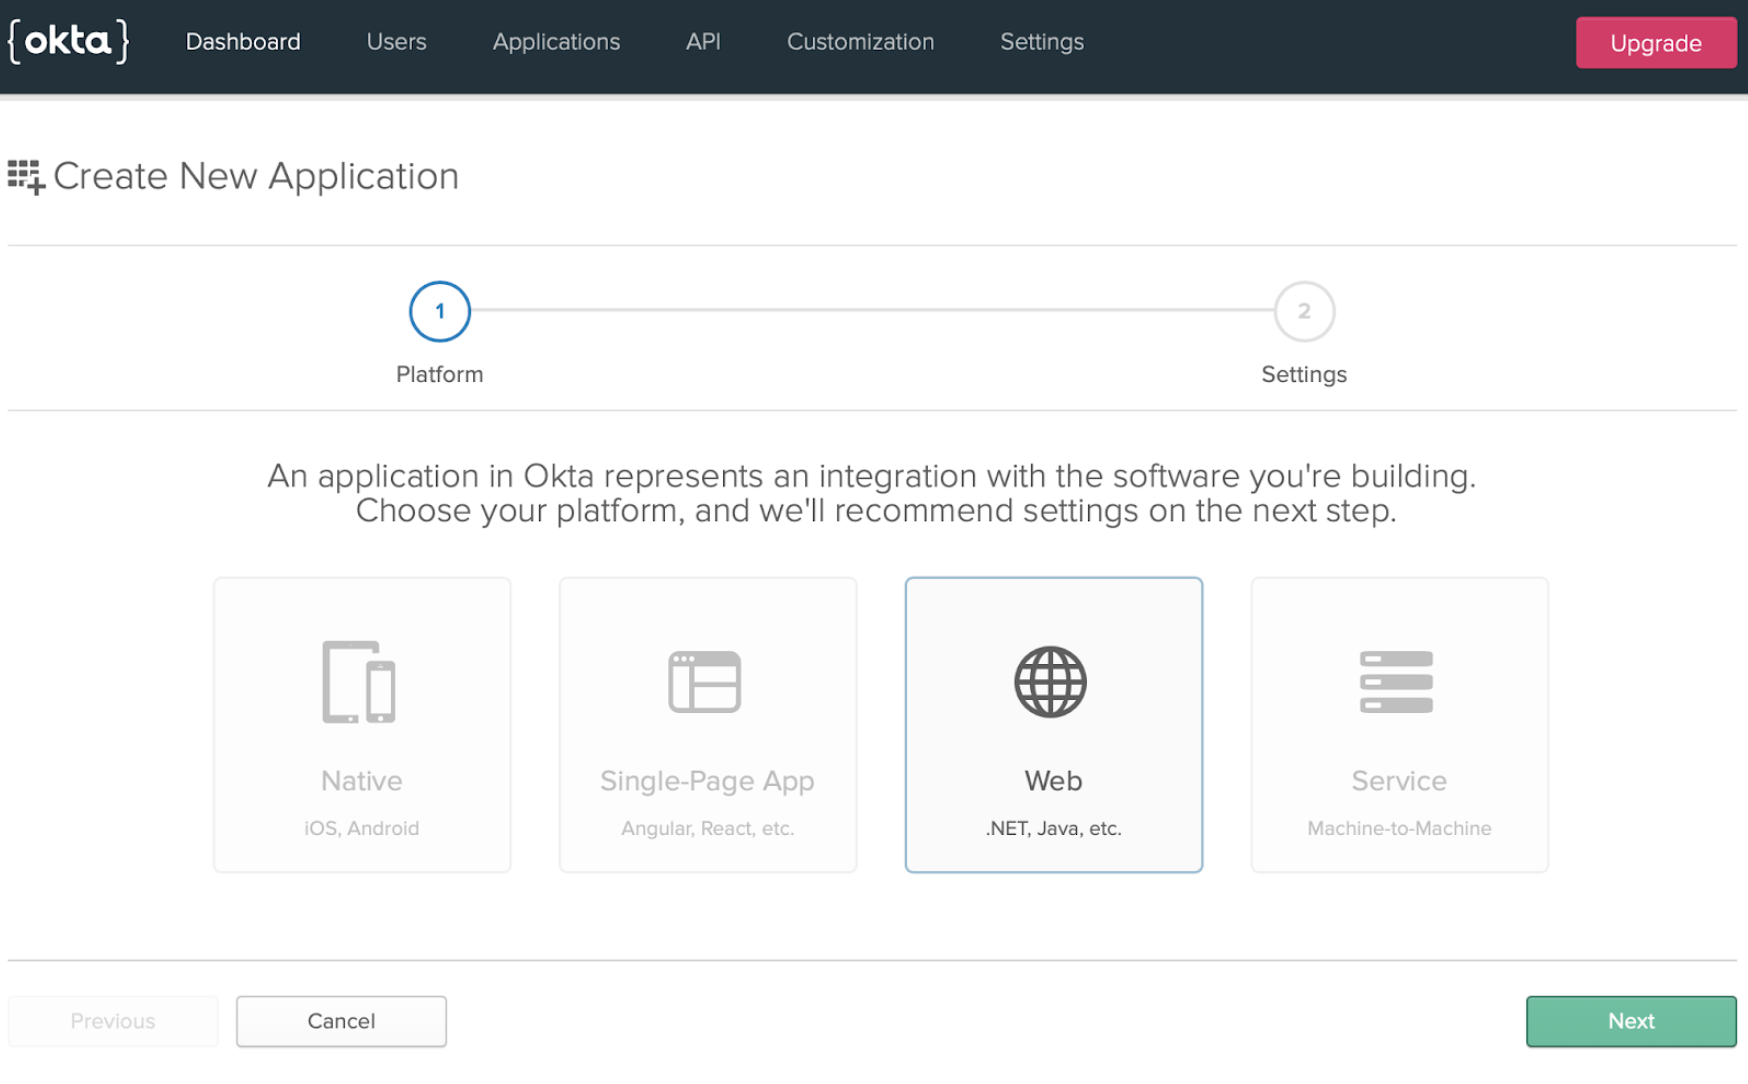The image size is (1748, 1084).
Task: Choose the Service Machine-to-Machine option
Action: (x=1398, y=827)
